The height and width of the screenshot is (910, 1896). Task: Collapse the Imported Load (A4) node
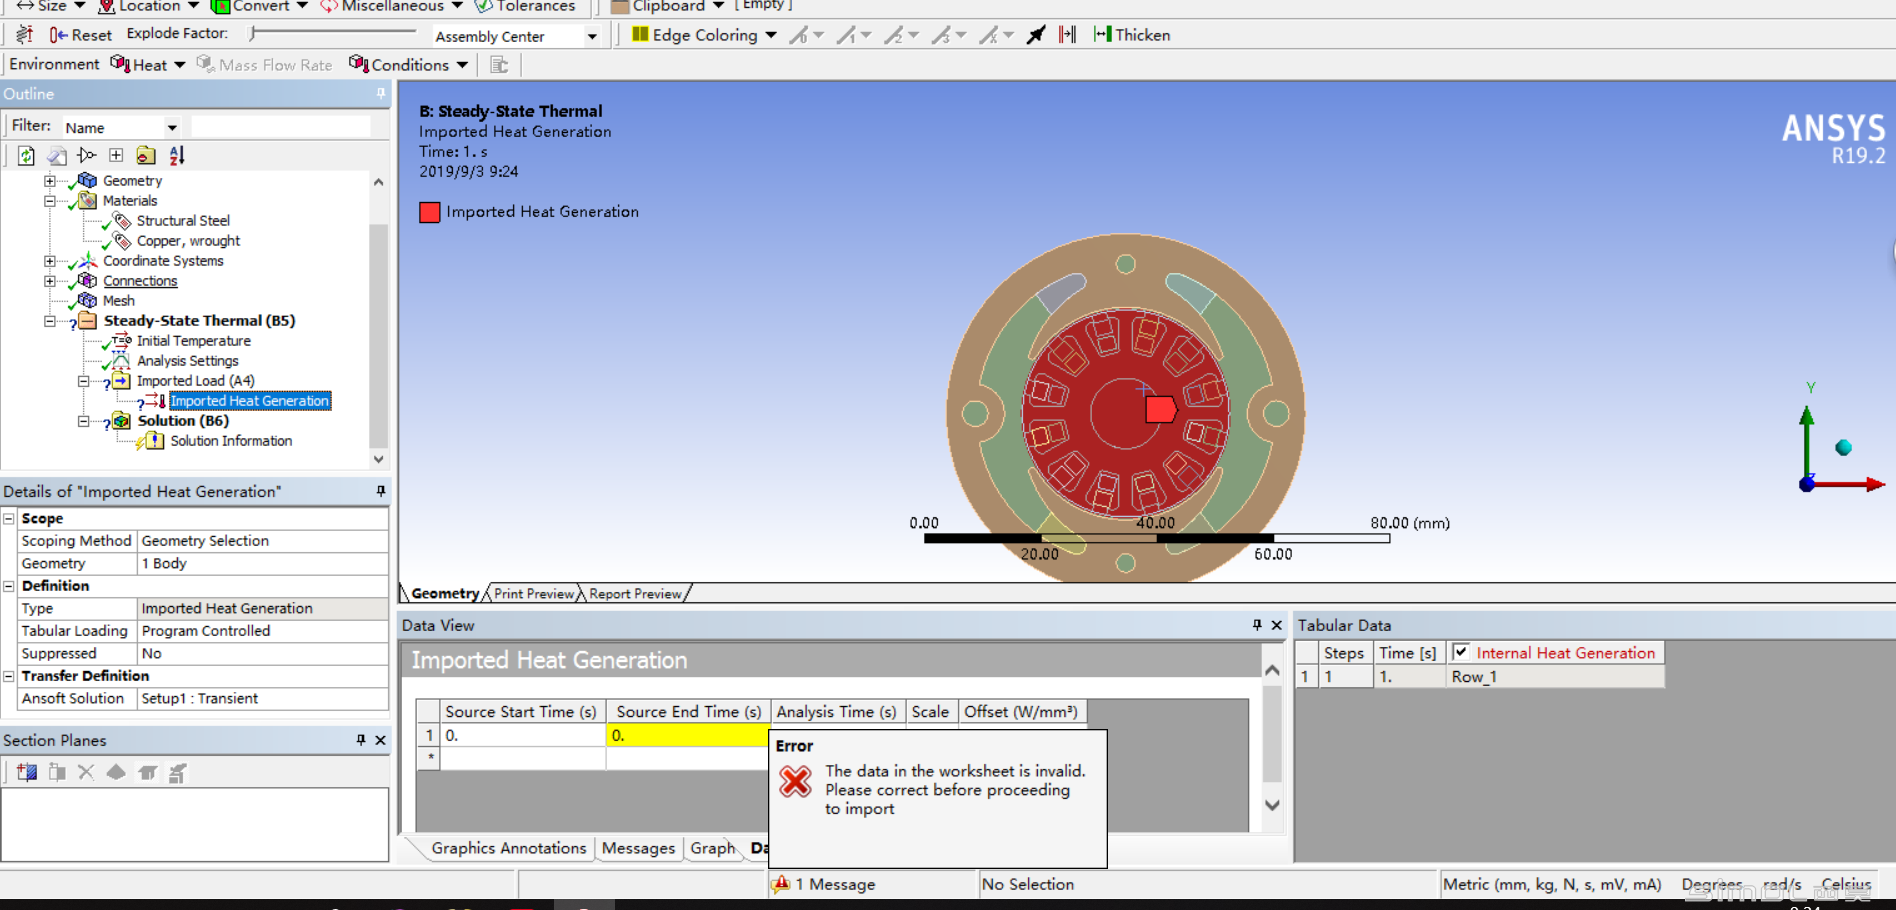(x=83, y=381)
